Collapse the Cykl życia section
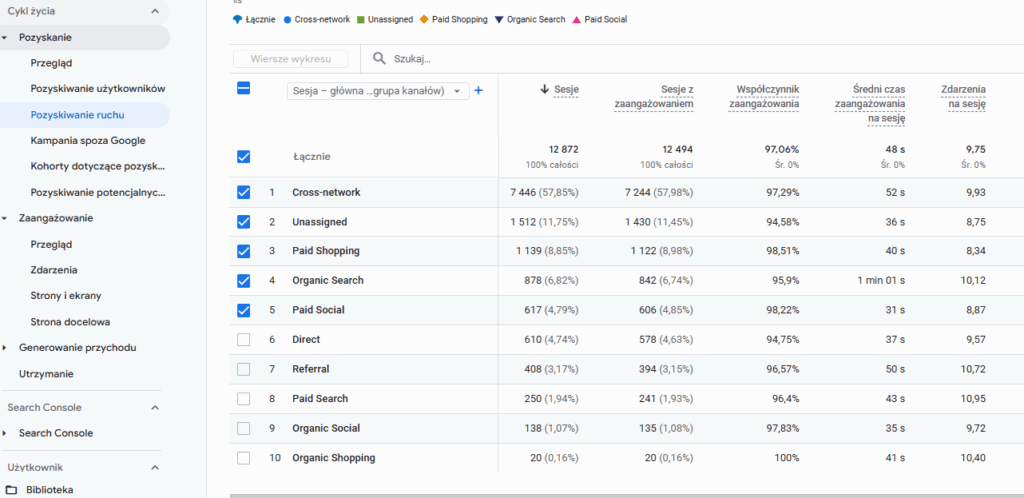Screen dimensions: 1024x498 [154, 11]
